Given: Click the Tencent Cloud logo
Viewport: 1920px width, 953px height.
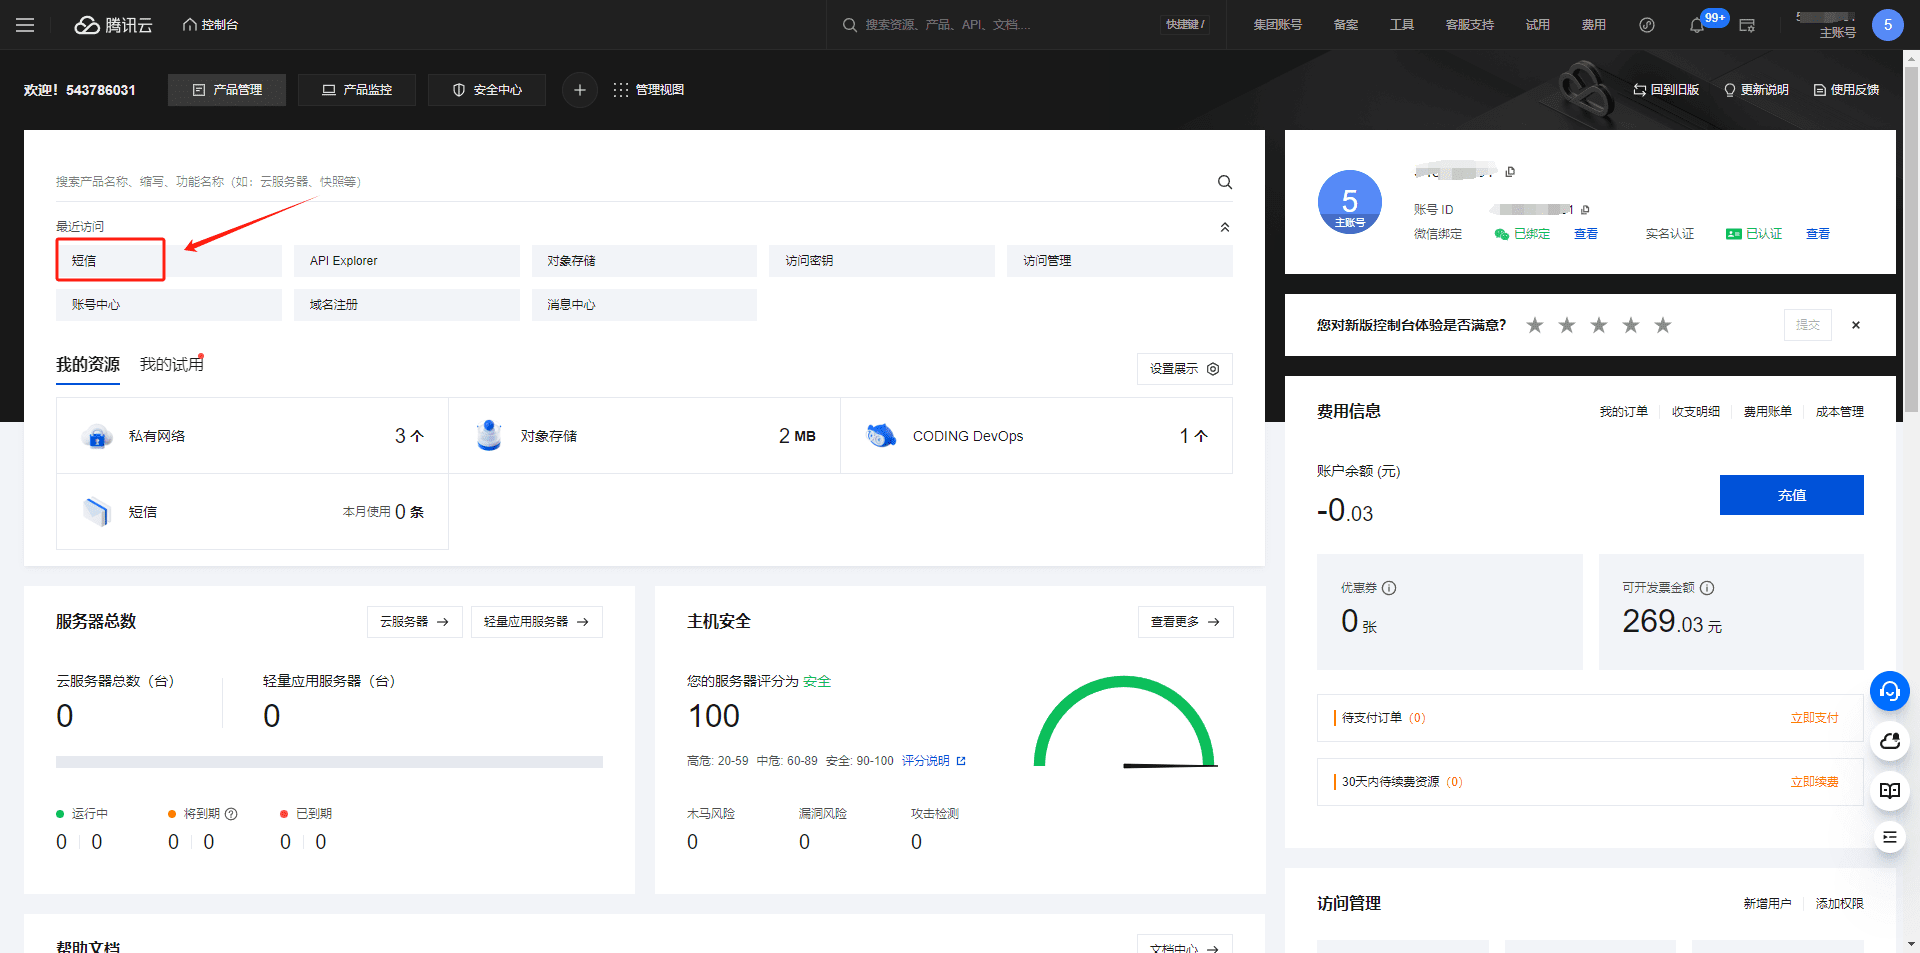Looking at the screenshot, I should pyautogui.click(x=113, y=25).
